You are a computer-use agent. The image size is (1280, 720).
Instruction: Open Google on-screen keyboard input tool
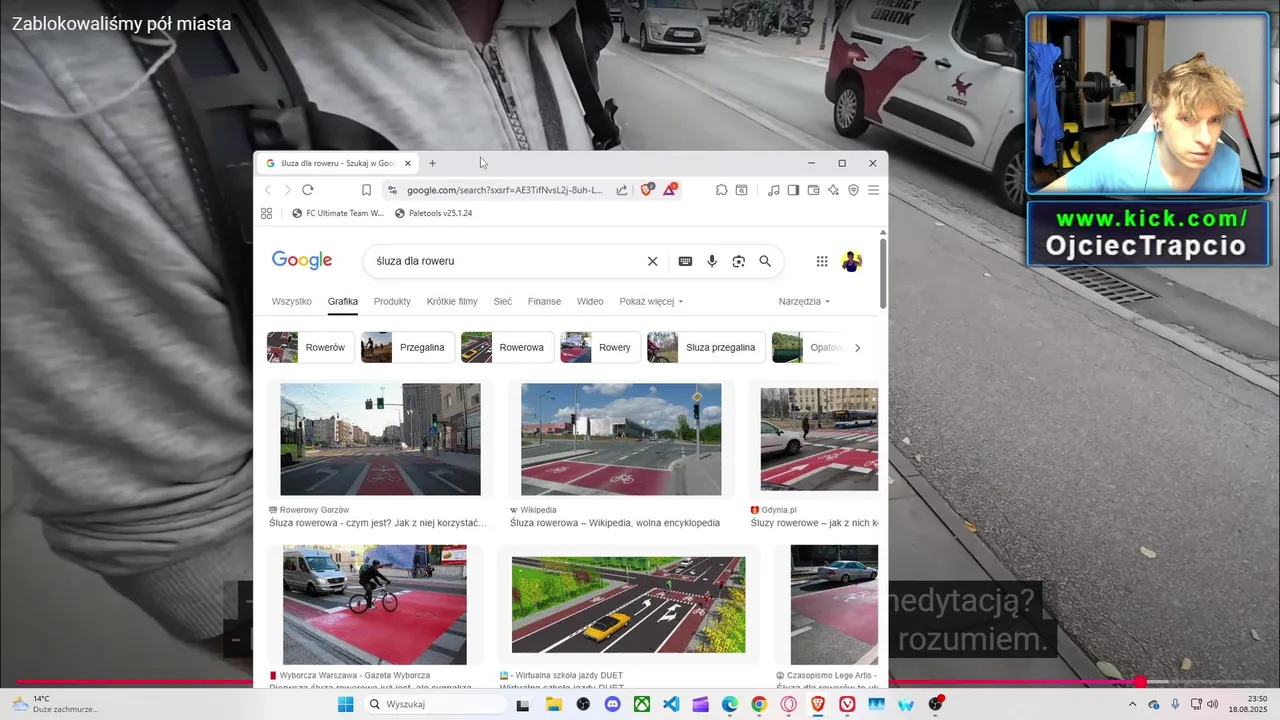coord(685,261)
